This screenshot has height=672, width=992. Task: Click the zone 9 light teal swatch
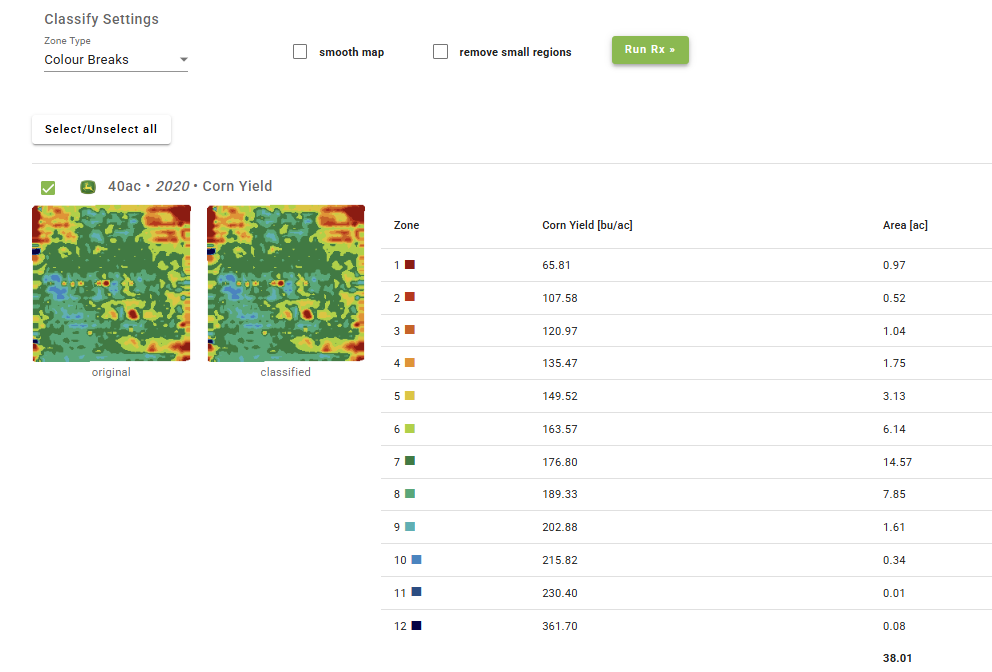point(410,526)
